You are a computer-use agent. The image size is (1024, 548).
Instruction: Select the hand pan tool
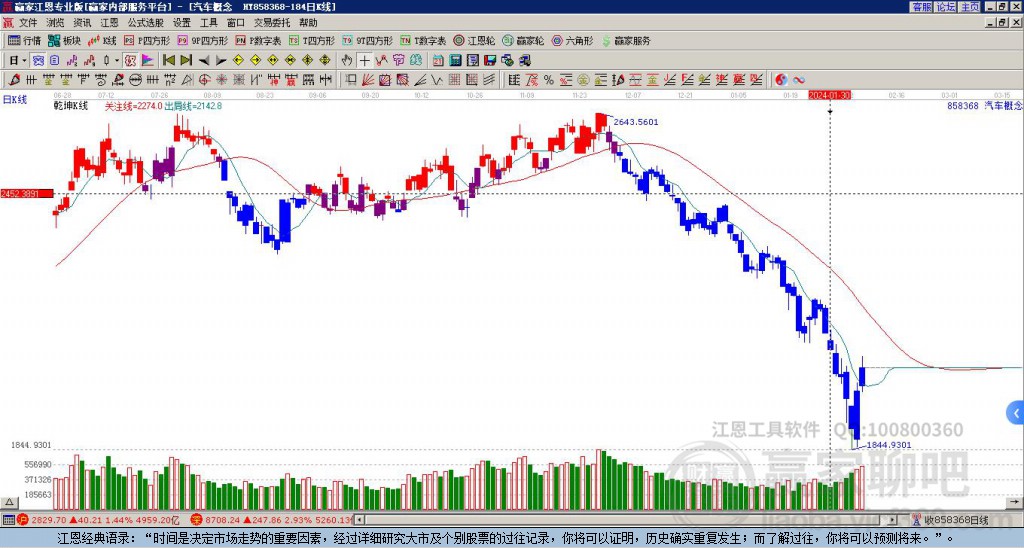coord(347,61)
